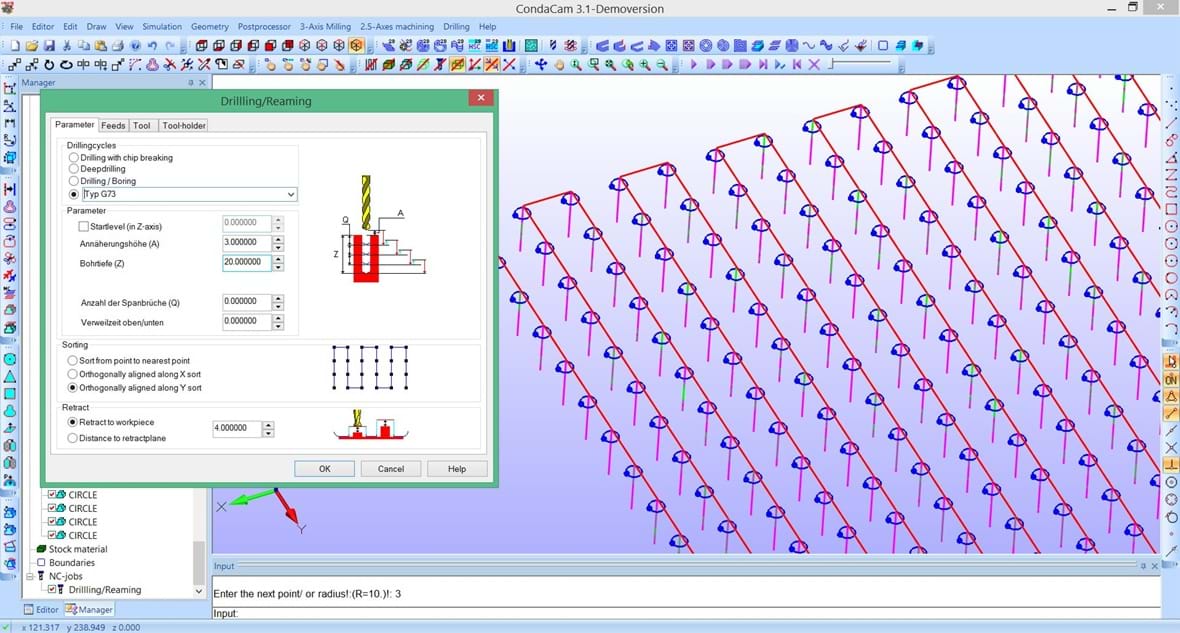Open the Simulation menu
Image resolution: width=1180 pixels, height=633 pixels.
162,26
